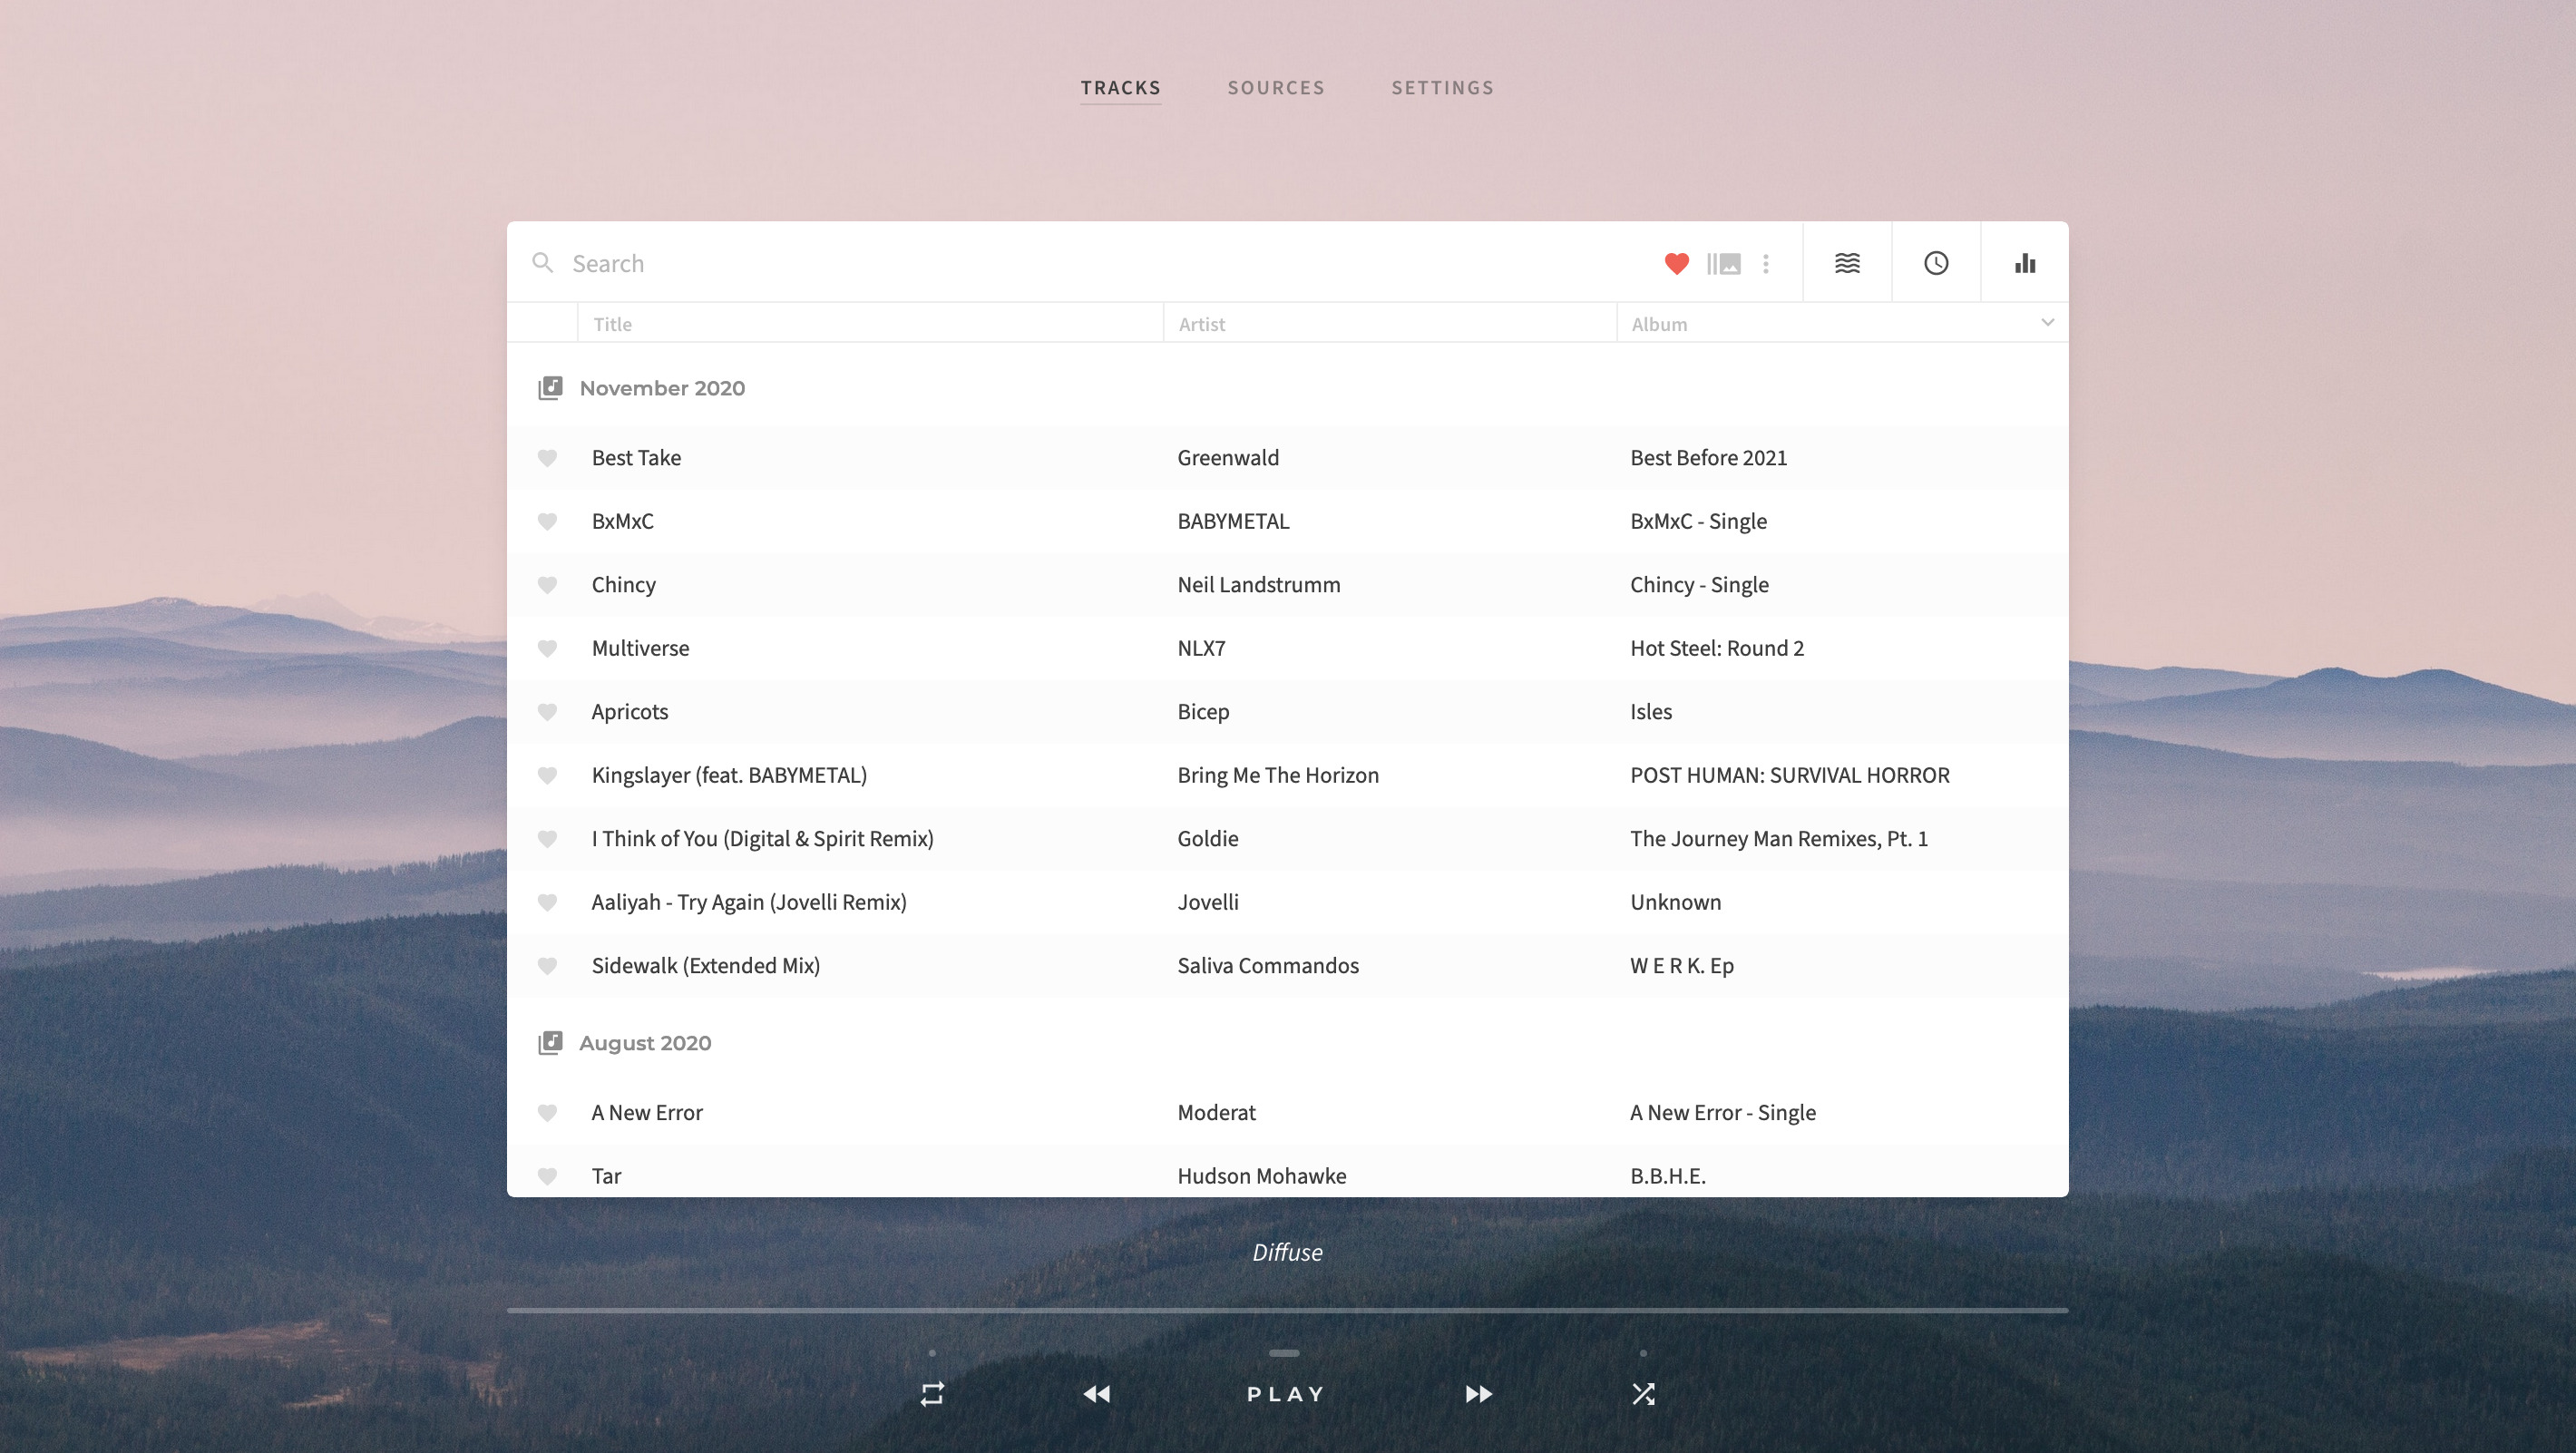
Task: Collapse the August 2020 group header
Action: click(645, 1043)
